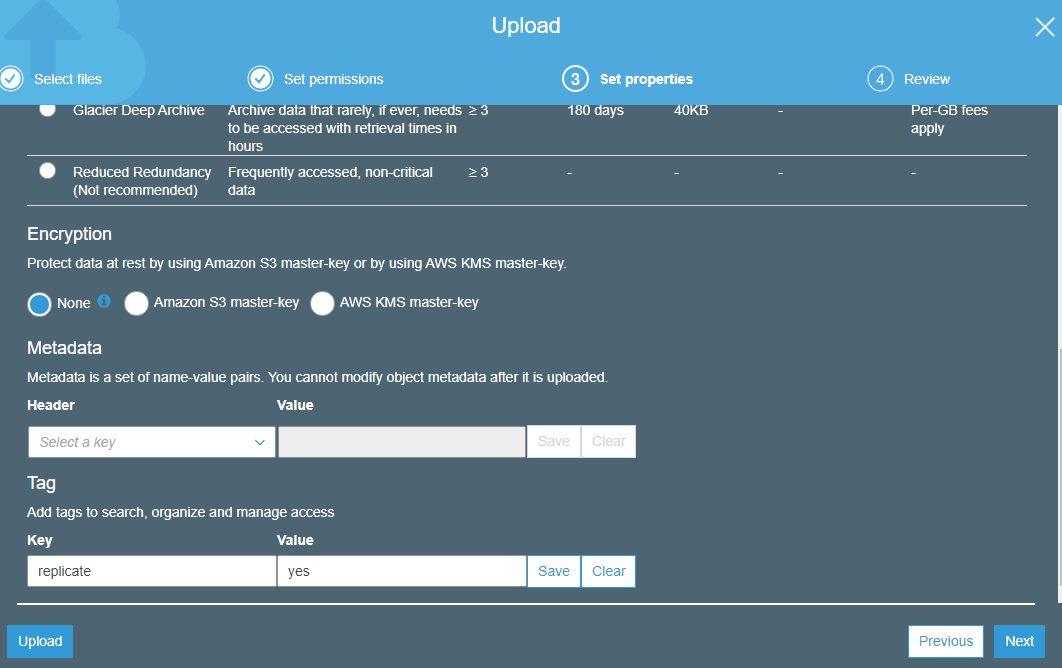Click the info icon next to None
The image size is (1062, 668).
pos(104,301)
